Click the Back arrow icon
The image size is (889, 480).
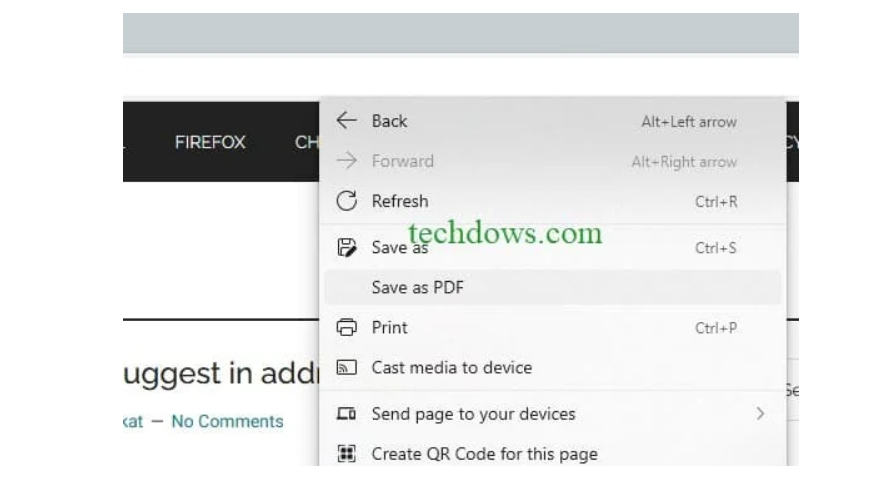point(346,120)
